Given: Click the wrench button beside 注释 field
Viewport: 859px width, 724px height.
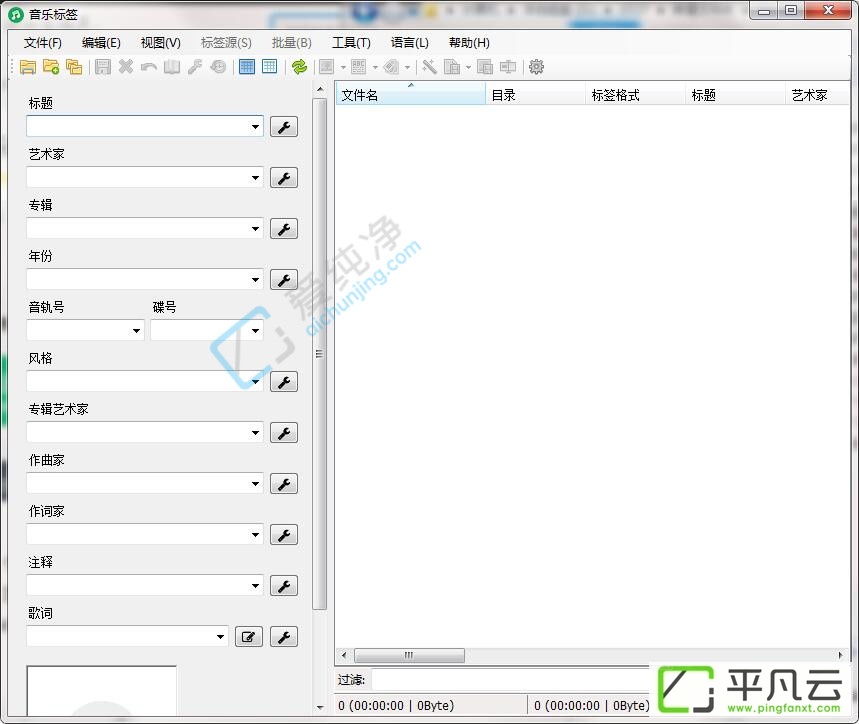Looking at the screenshot, I should coord(284,586).
